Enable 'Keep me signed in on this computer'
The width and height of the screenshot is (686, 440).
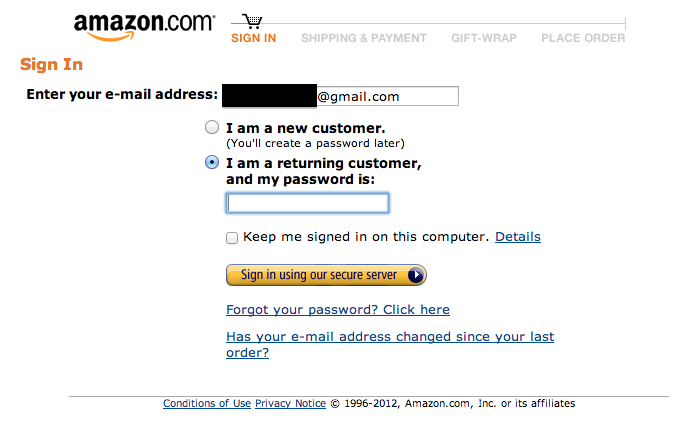click(x=232, y=238)
